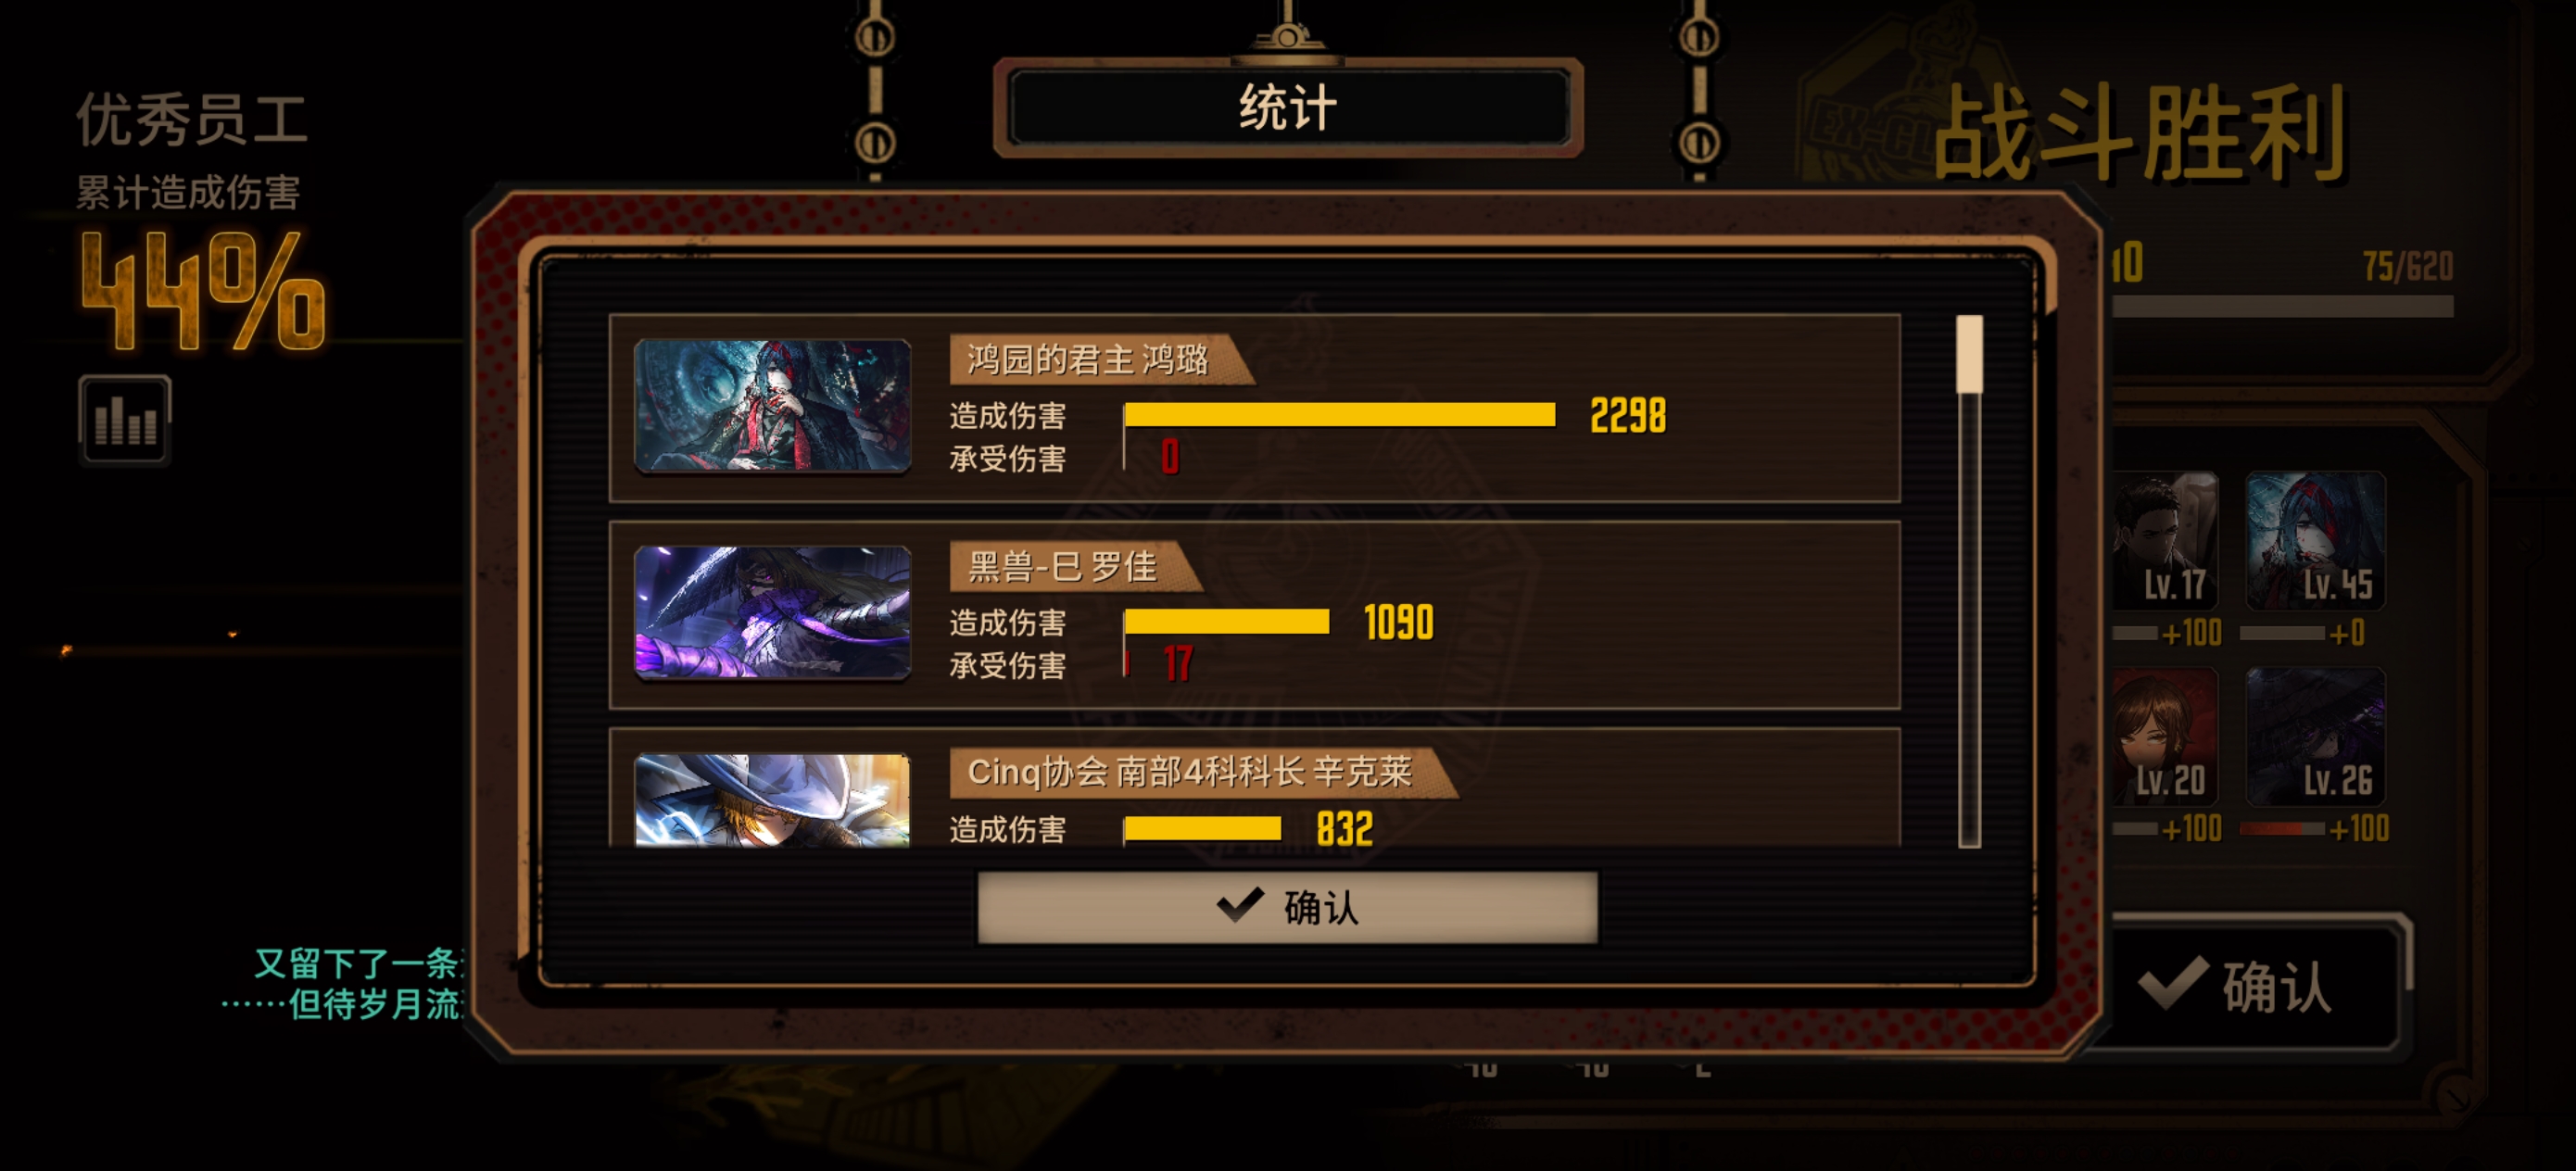Select the Cinq协会 辛克莱 portrait thumbnail
The width and height of the screenshot is (2576, 1171).
(773, 800)
